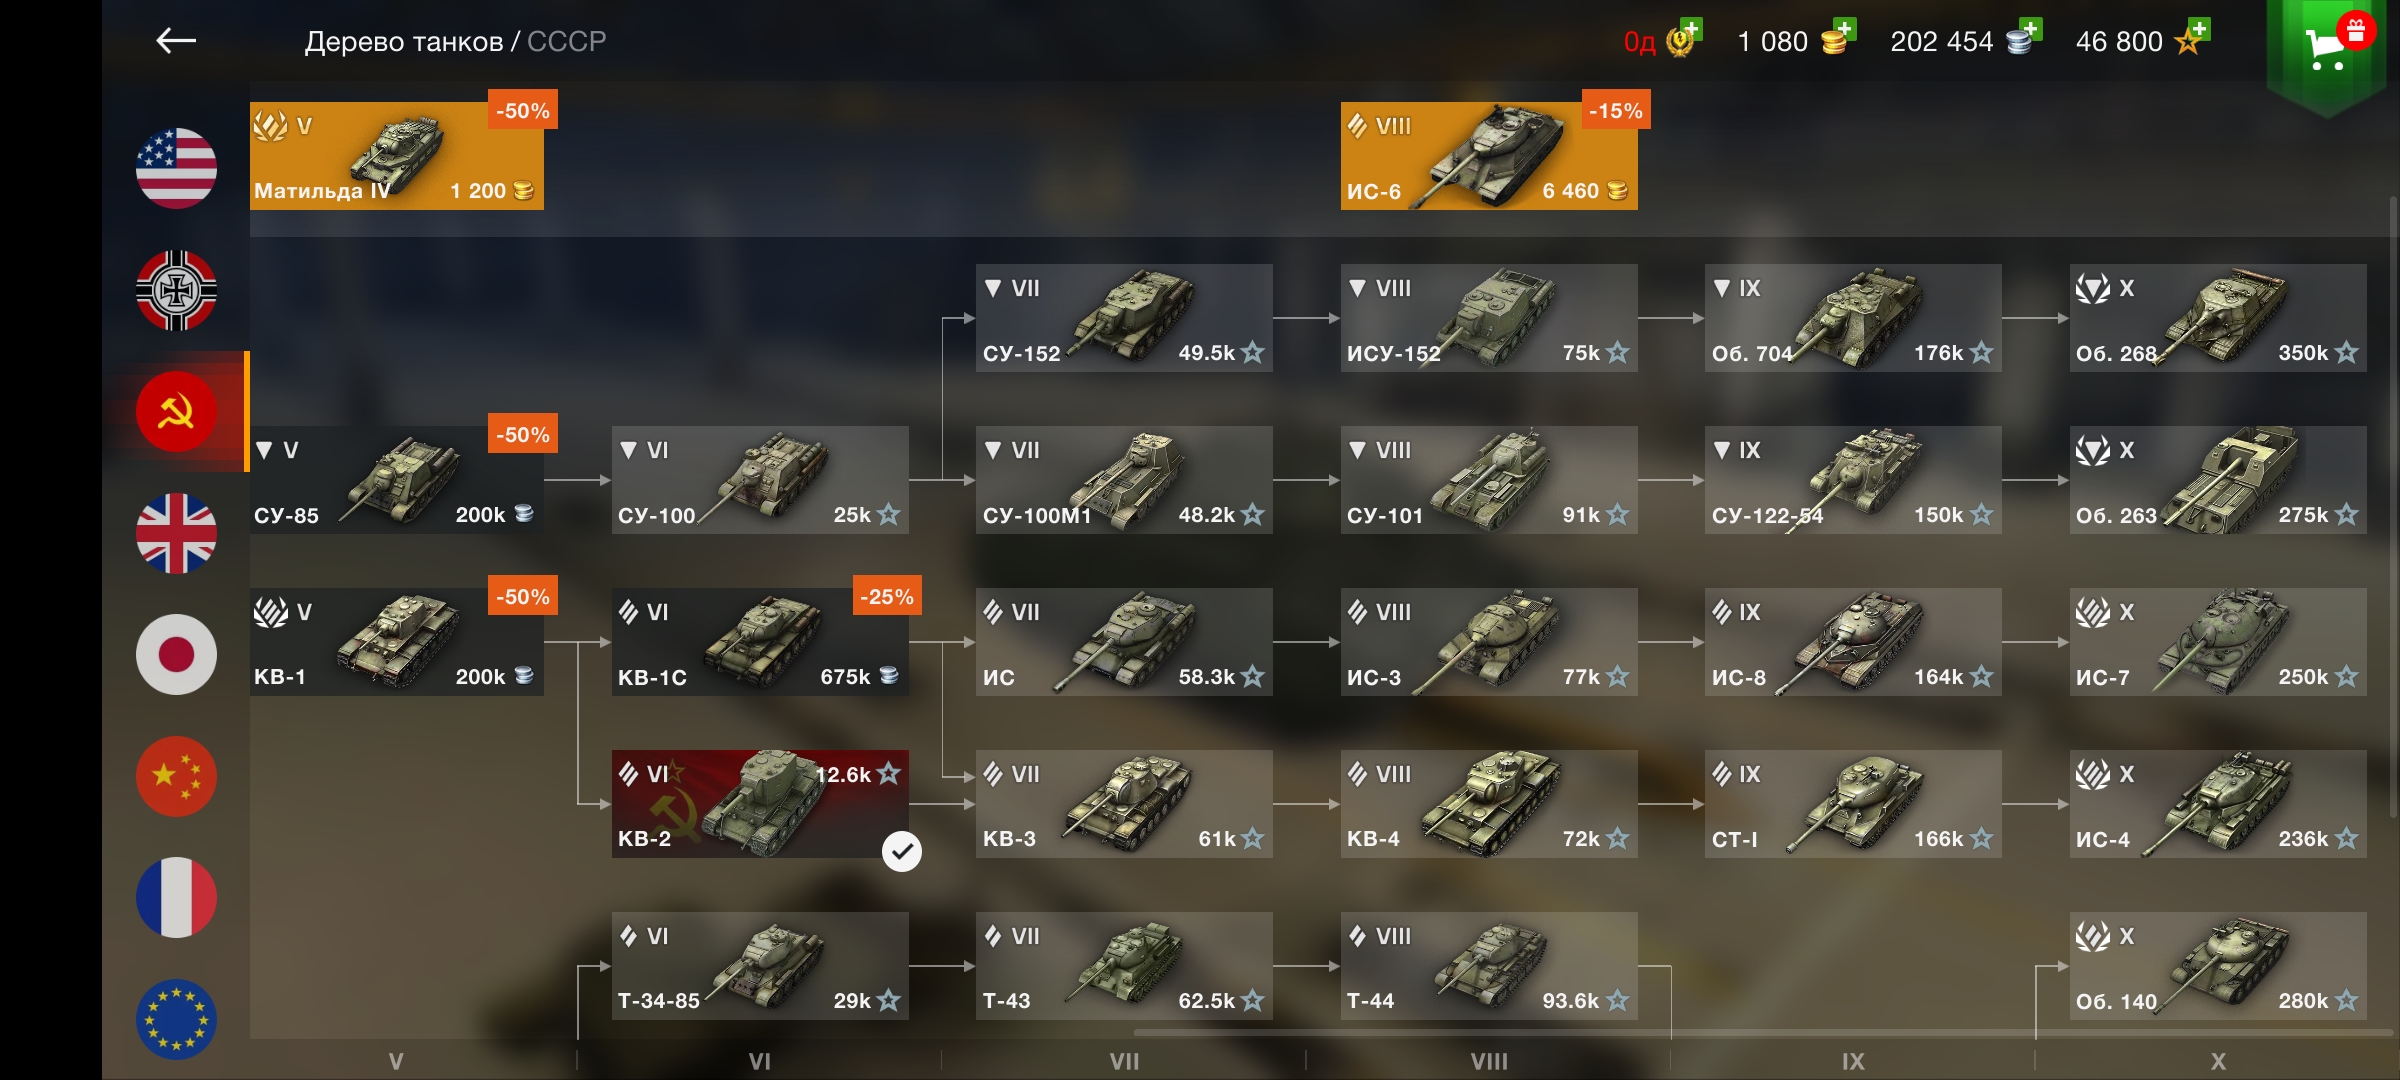This screenshot has height=1080, width=2400.
Task: Choose the Japan flag nation icon
Action: (176, 655)
